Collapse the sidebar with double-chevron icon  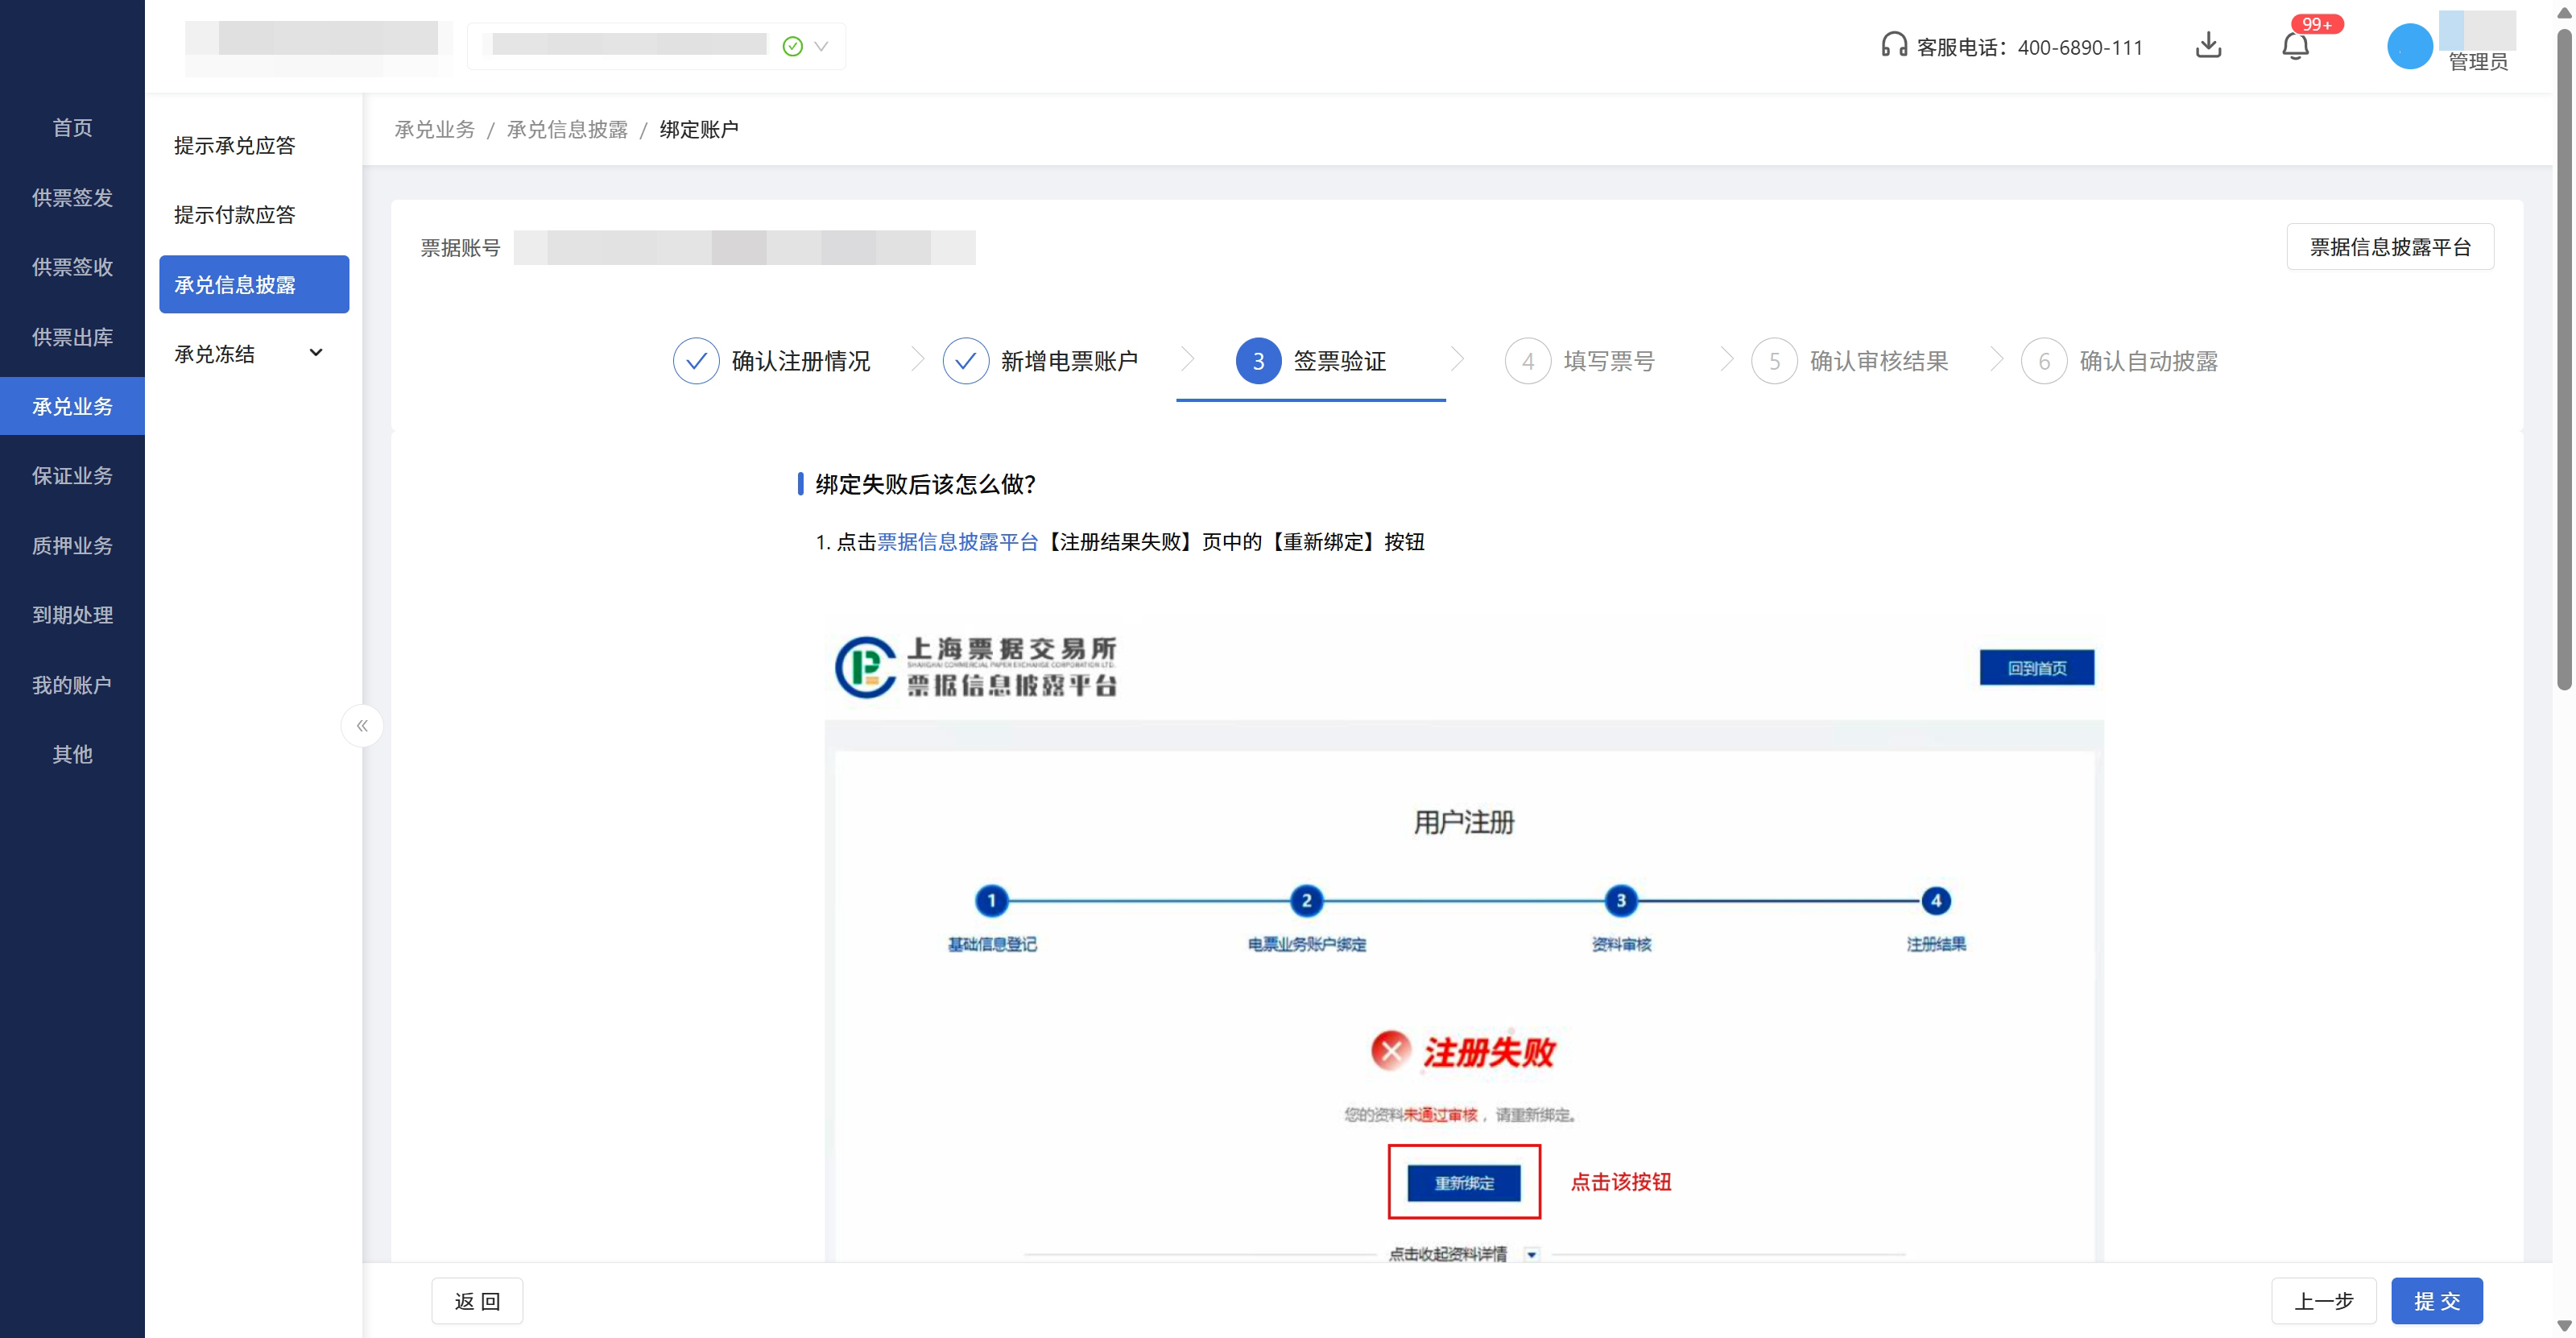tap(362, 726)
